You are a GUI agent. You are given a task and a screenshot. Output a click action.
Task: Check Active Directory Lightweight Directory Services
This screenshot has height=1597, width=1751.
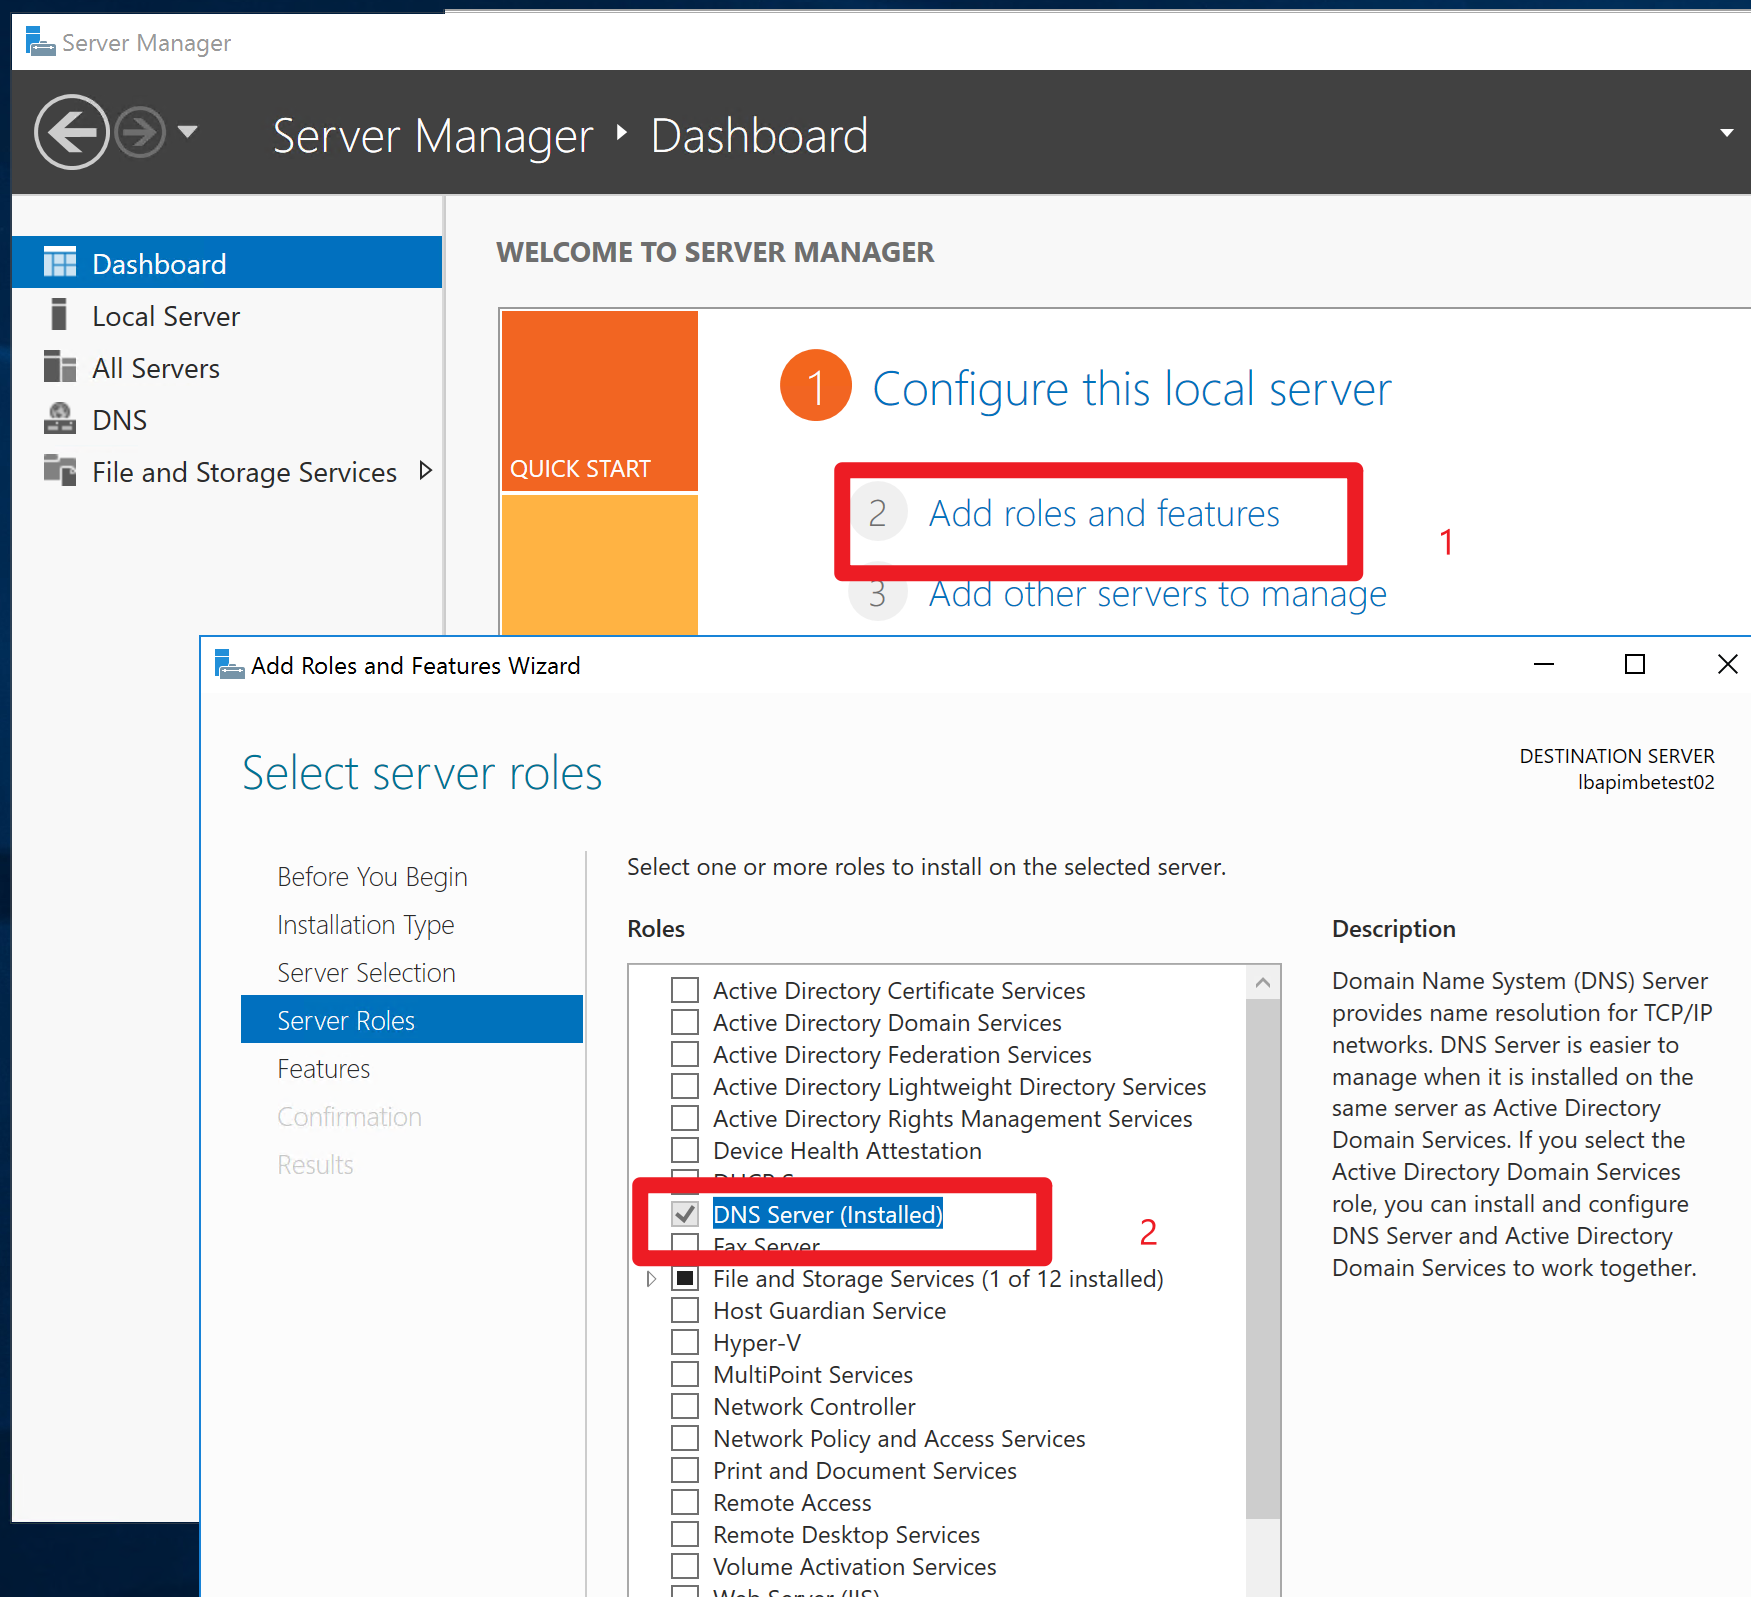(685, 1086)
